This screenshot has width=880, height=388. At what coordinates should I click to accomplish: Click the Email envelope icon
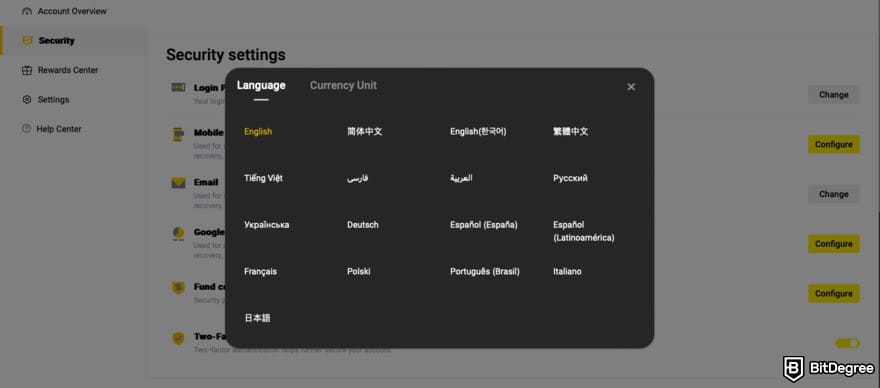178,183
